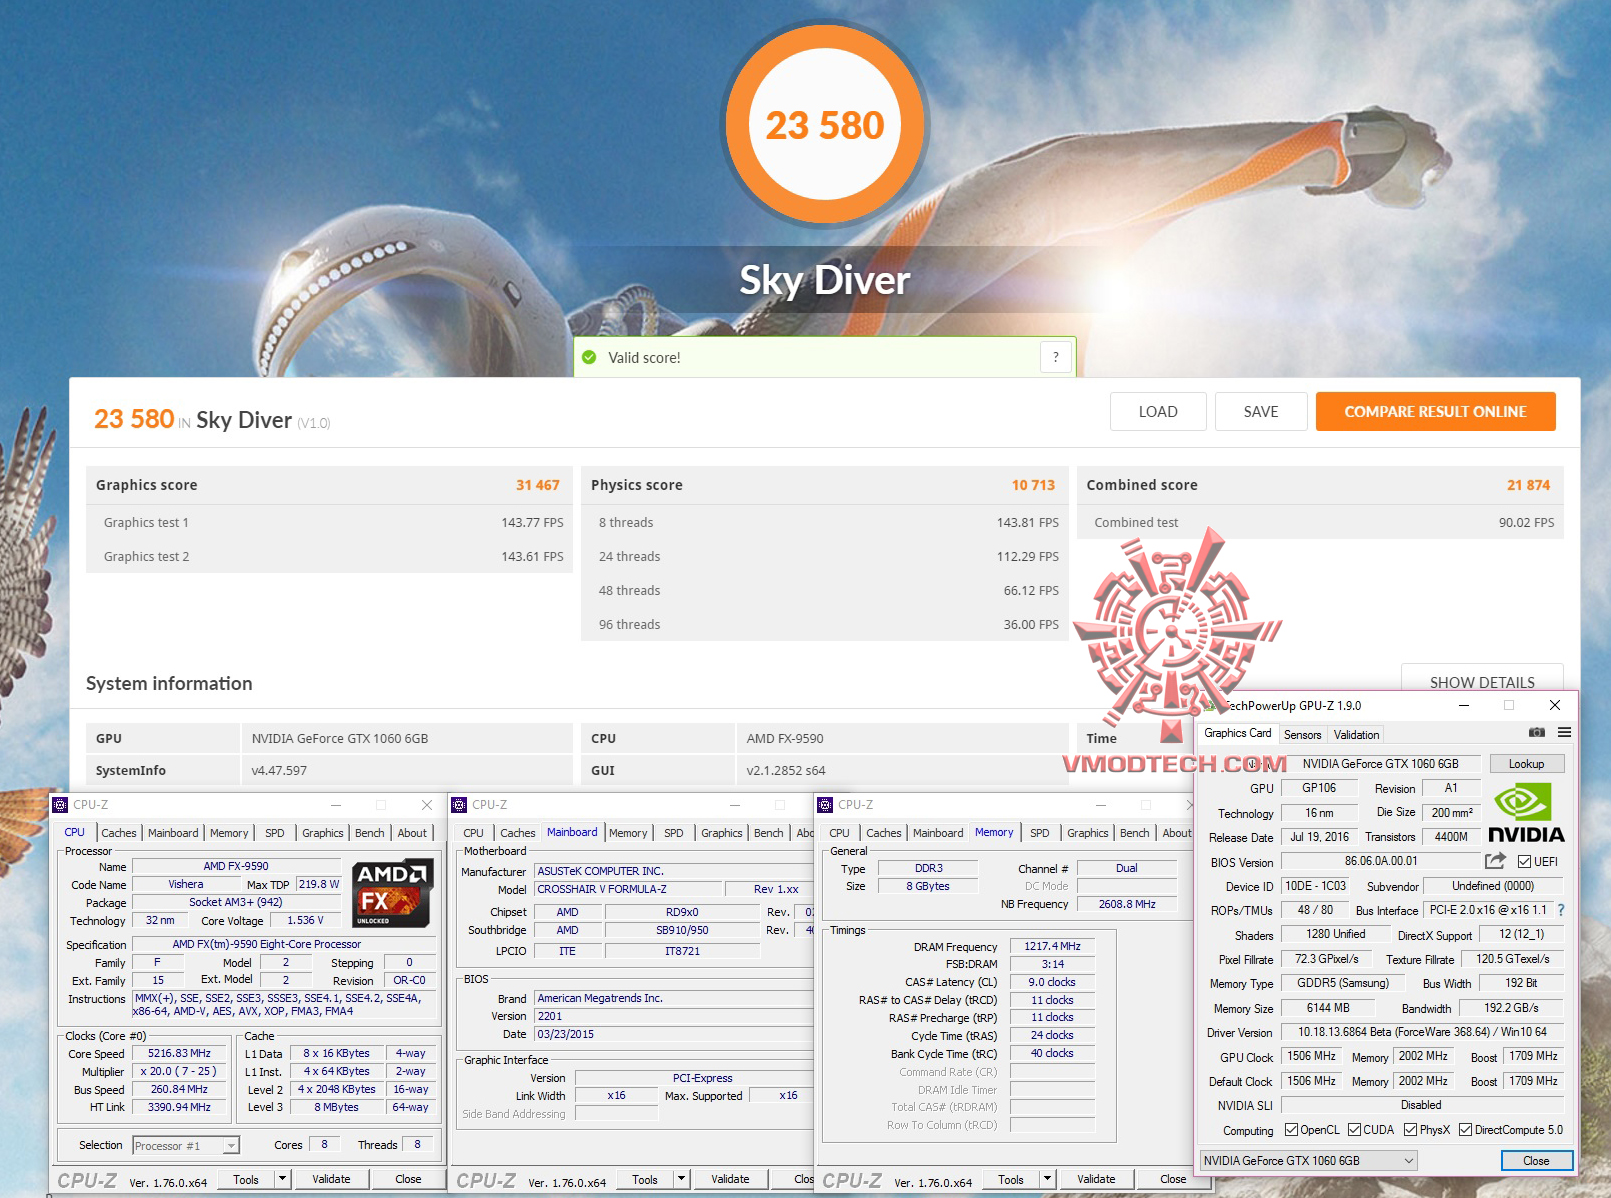Click the camera screenshot icon in GPU-Z
The height and width of the screenshot is (1198, 1611).
[x=1537, y=733]
